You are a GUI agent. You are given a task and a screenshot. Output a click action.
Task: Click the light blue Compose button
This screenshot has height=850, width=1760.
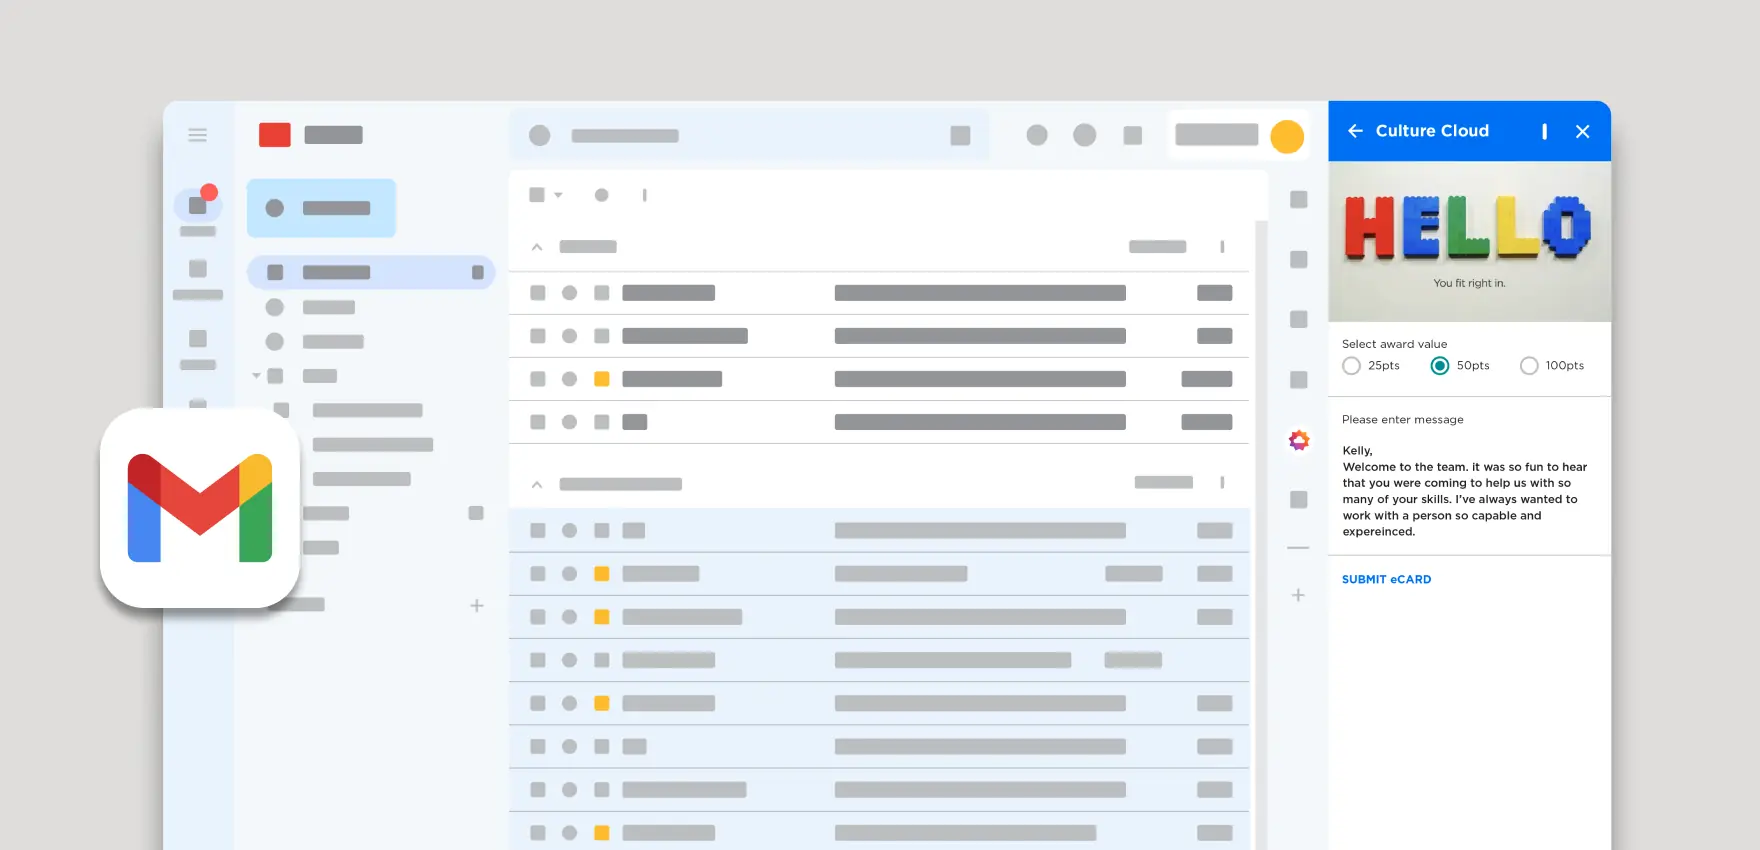click(x=321, y=208)
